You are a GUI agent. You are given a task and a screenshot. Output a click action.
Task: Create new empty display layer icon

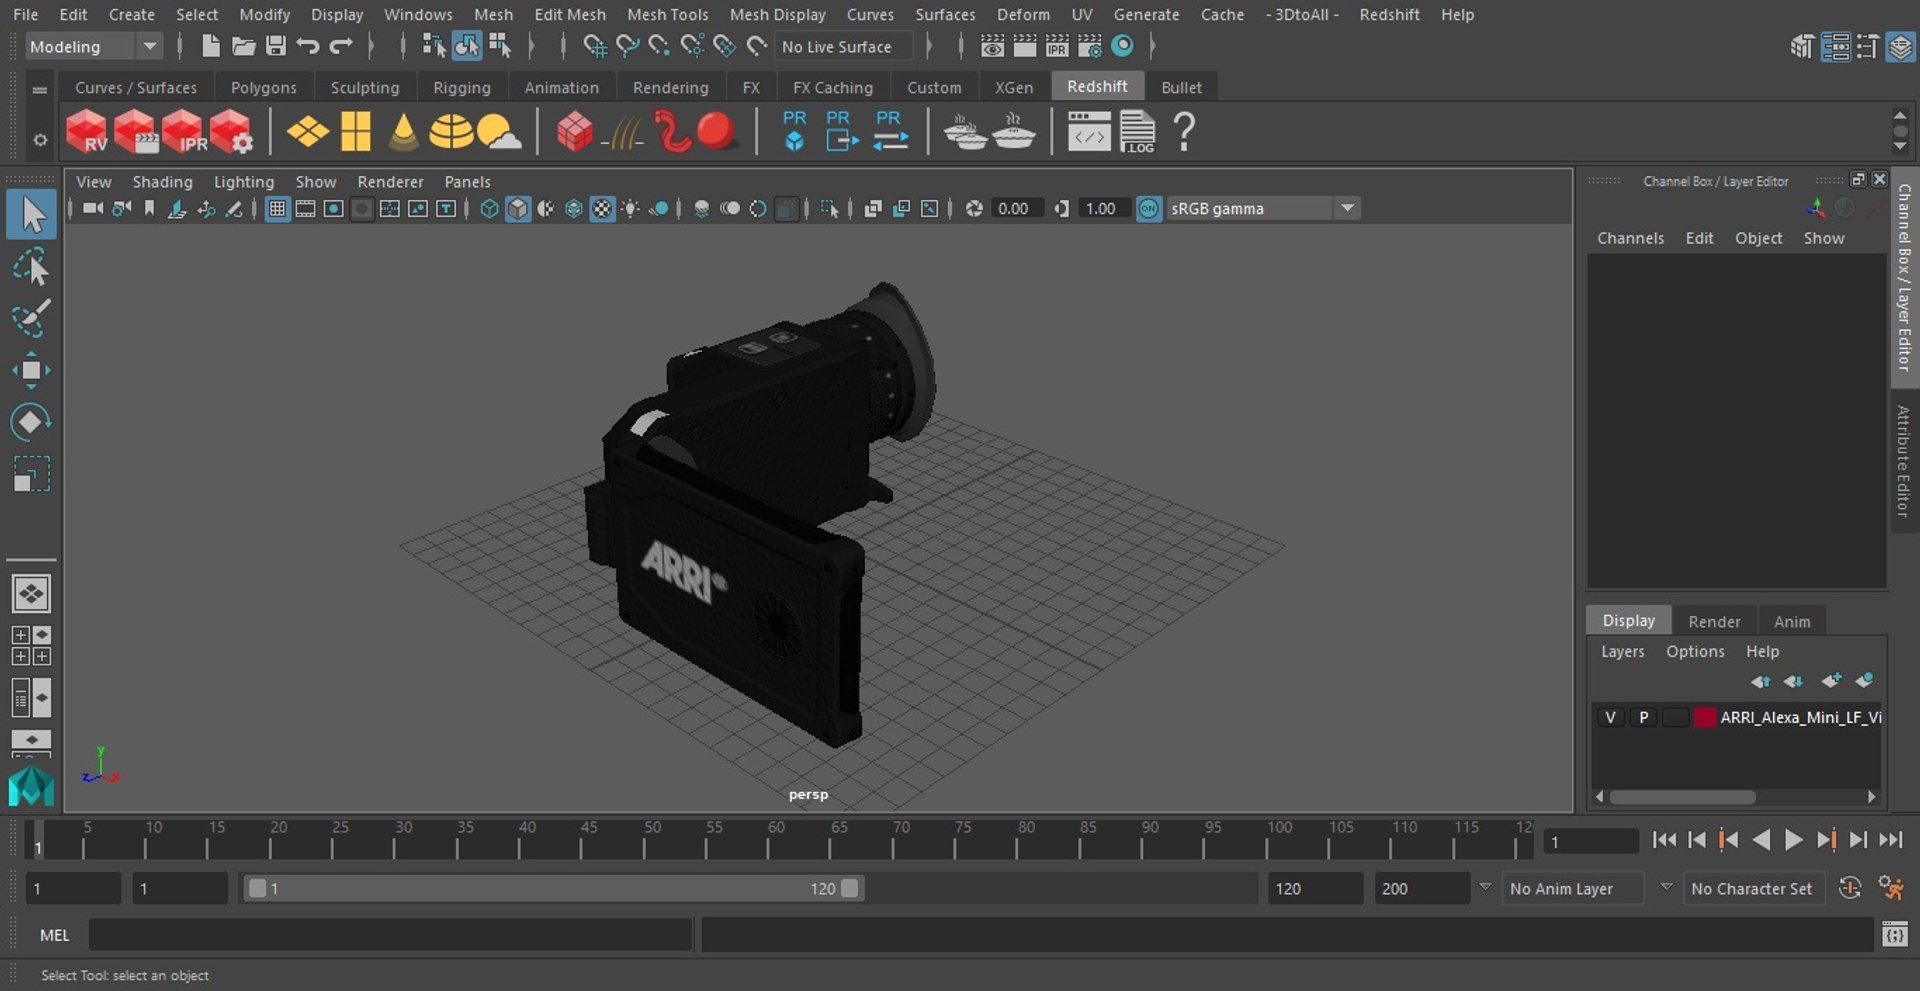pos(1830,681)
